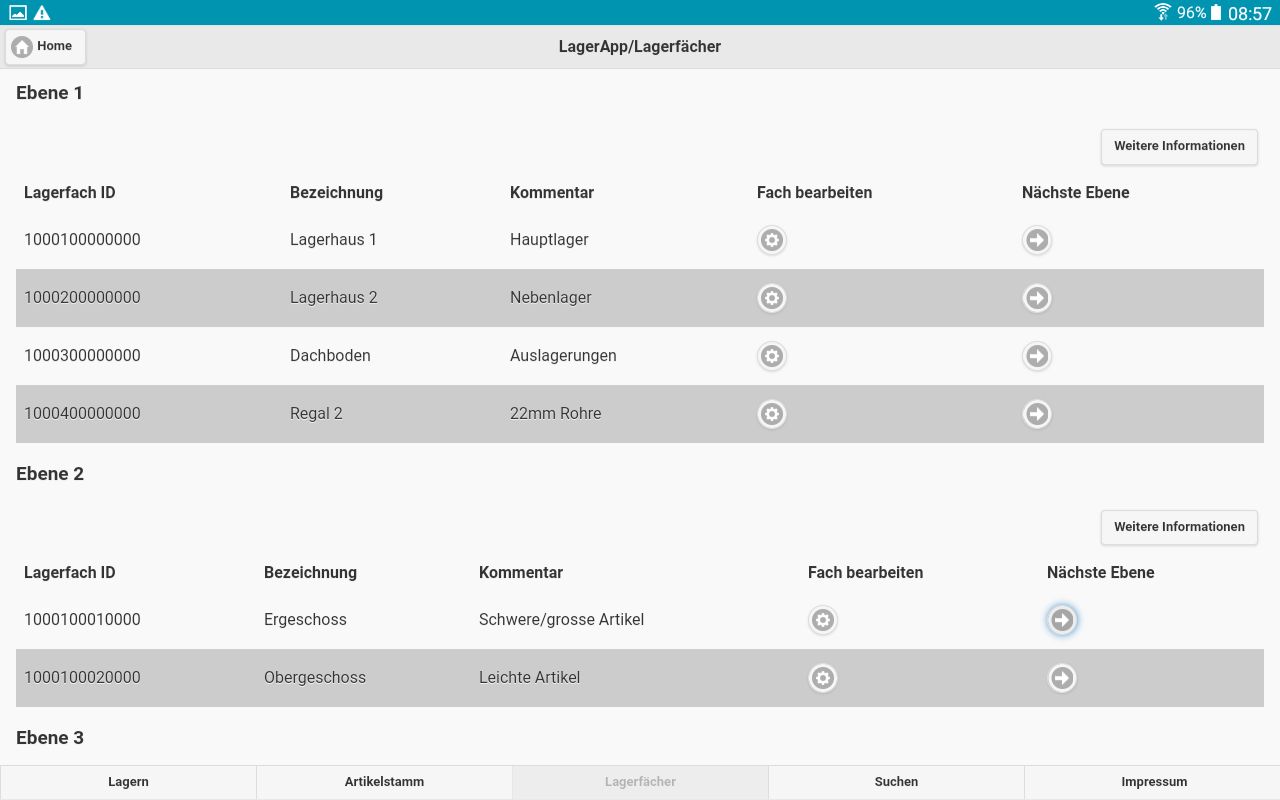Screen dimensions: 1280x800
Task: Go to next level of Ergeschoss
Action: coord(1062,620)
